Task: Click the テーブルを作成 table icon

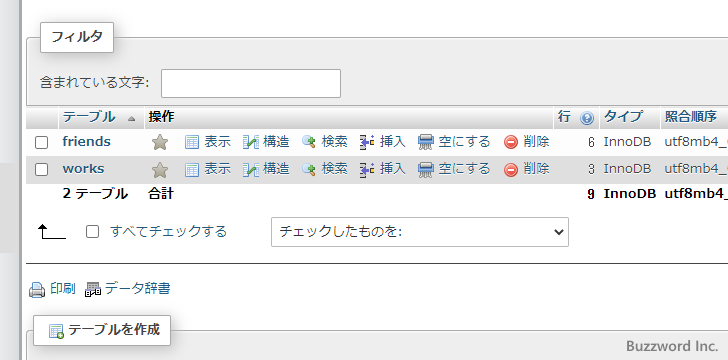Action: (56, 331)
